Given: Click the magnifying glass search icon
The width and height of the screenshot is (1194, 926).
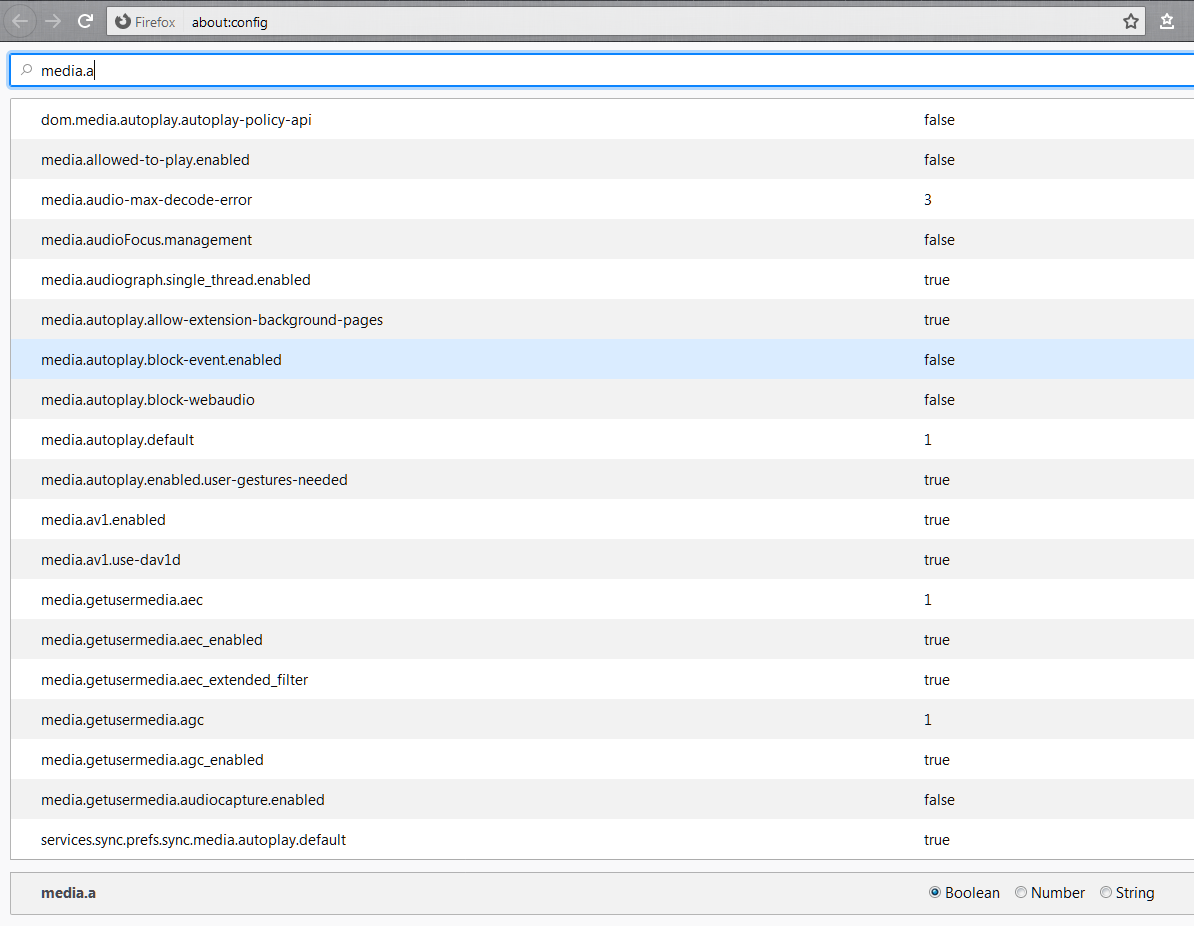Looking at the screenshot, I should 25,69.
